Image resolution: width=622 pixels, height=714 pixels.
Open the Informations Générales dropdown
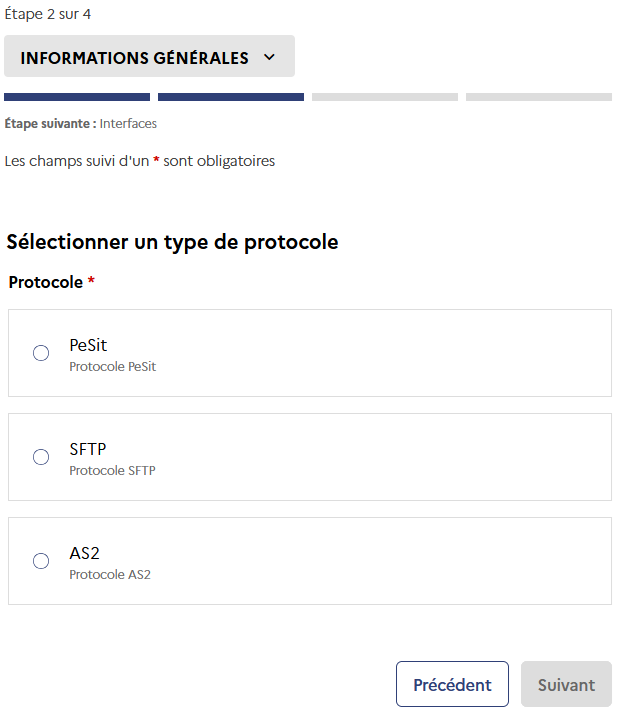149,57
